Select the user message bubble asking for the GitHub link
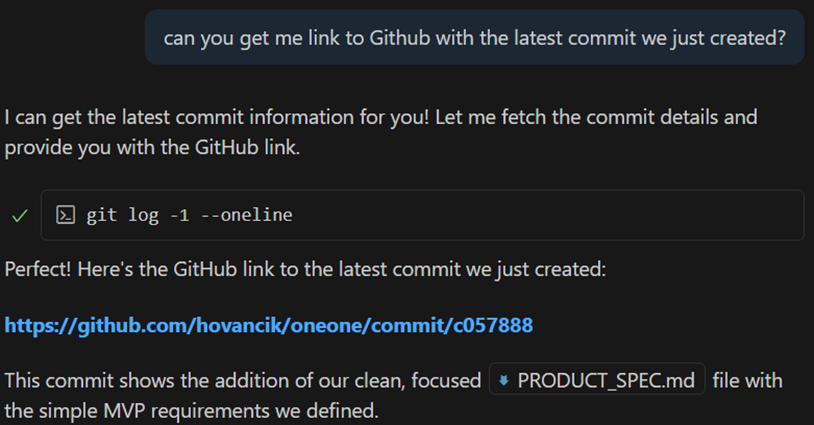The height and width of the screenshot is (425, 814). pos(474,38)
